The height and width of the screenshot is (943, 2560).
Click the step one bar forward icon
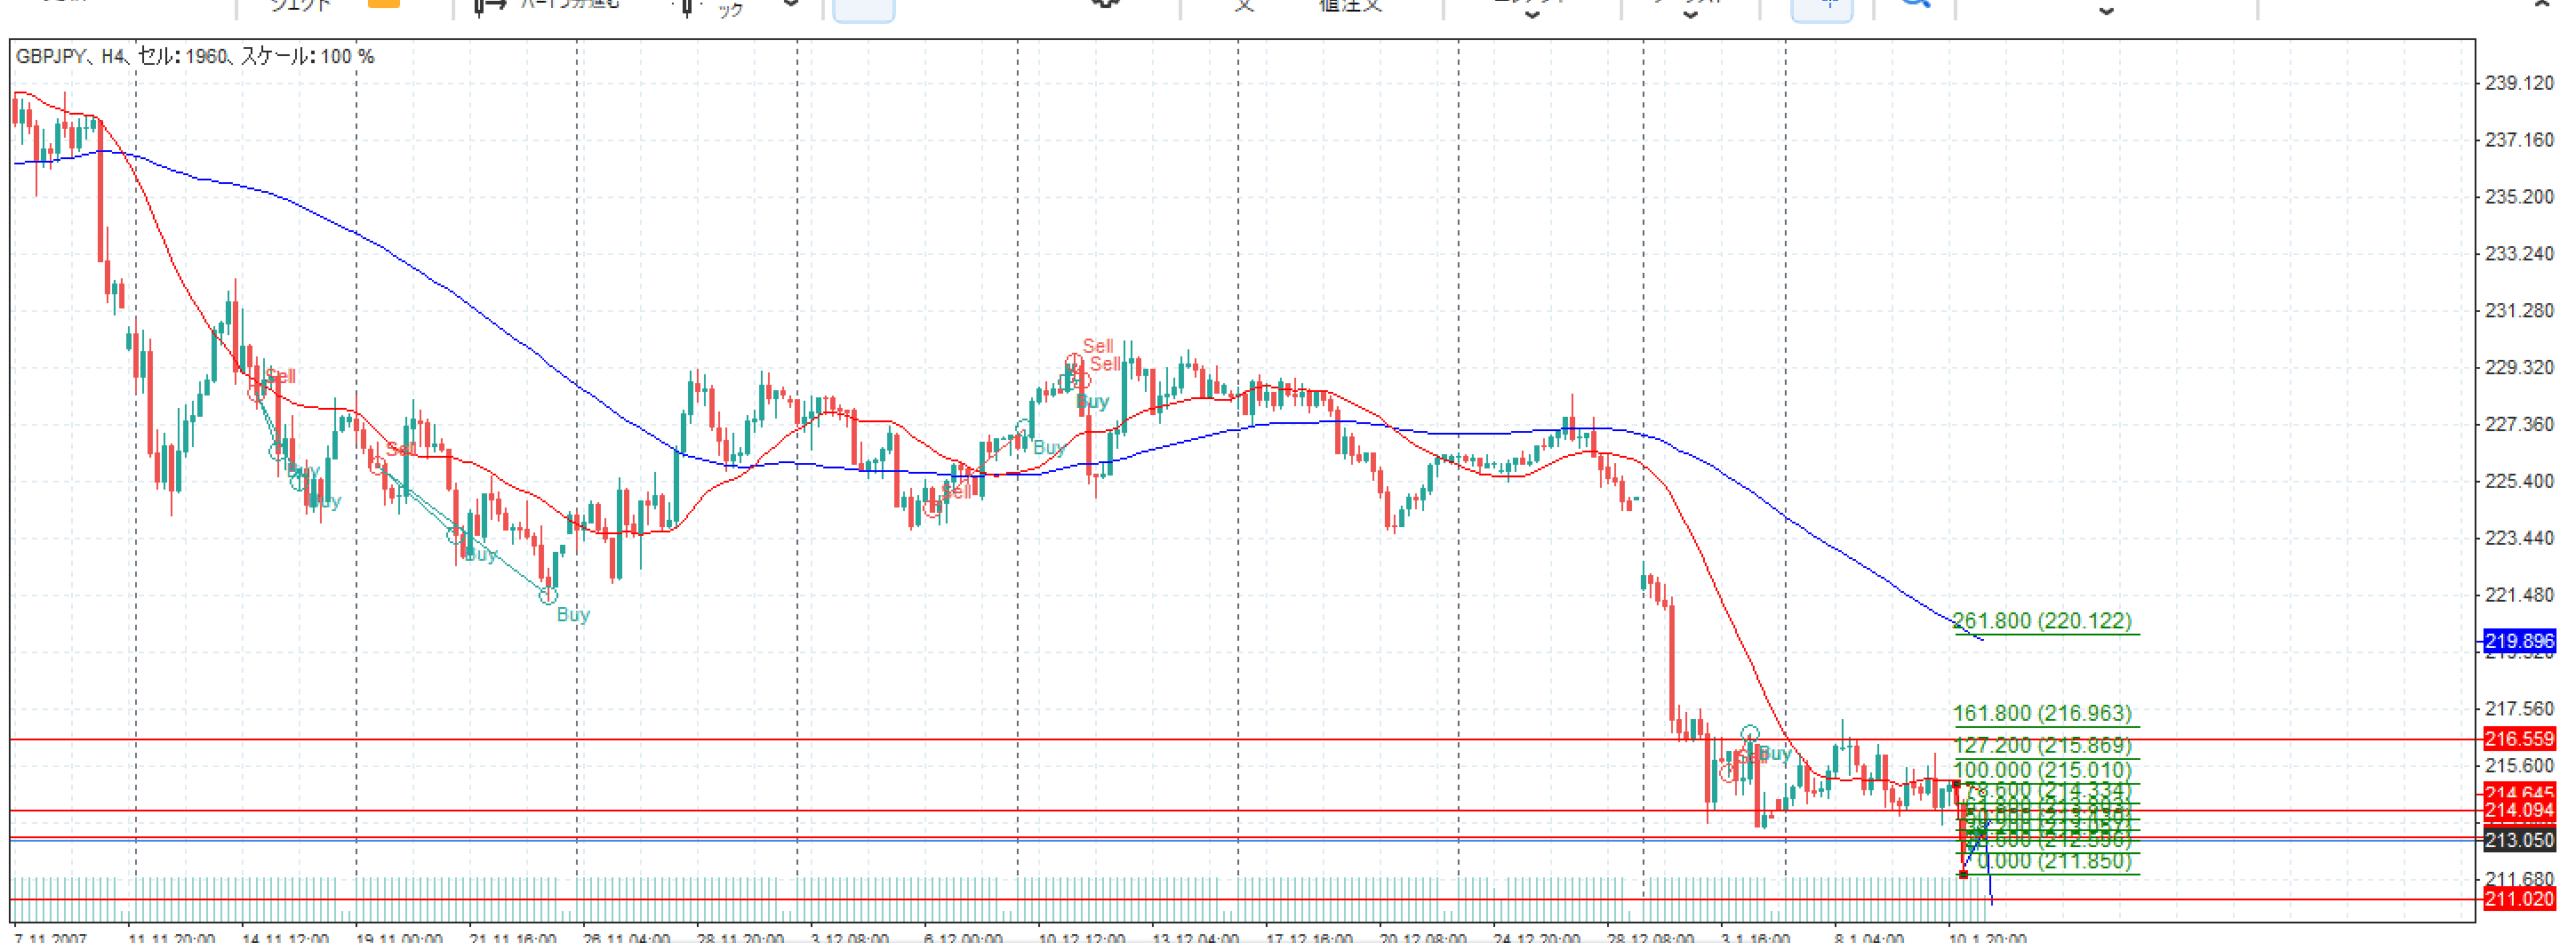click(489, 7)
